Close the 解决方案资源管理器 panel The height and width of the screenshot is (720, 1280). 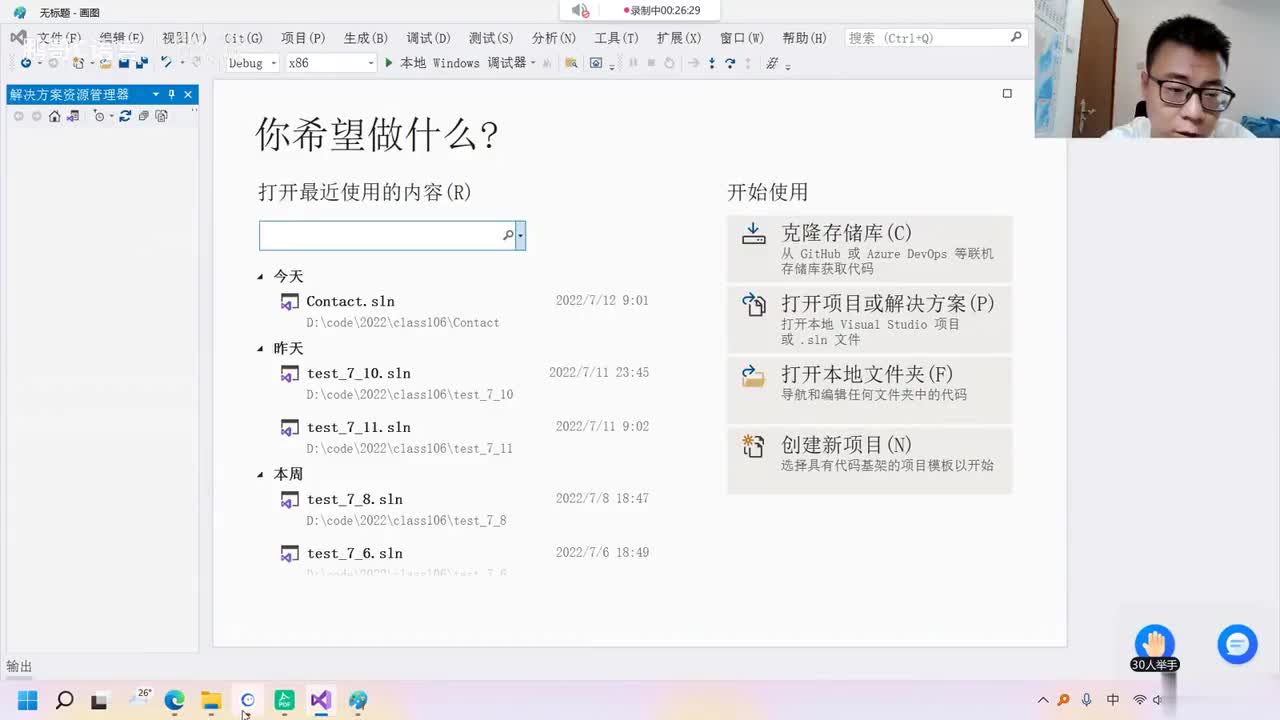point(188,94)
